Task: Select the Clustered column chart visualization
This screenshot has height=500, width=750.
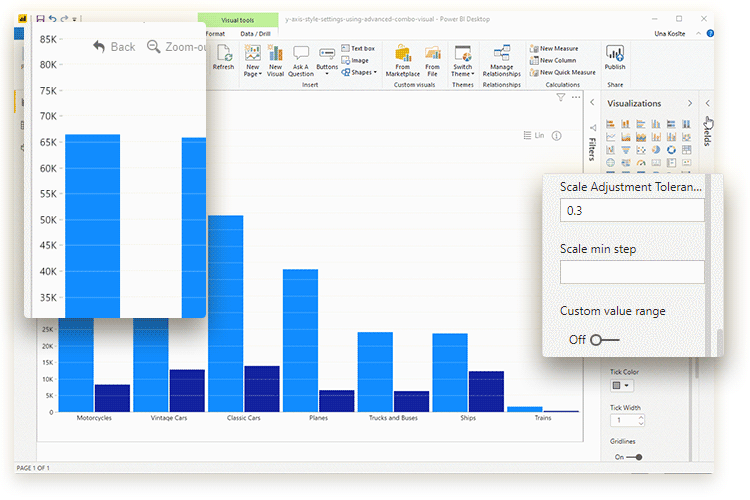Action: click(656, 124)
